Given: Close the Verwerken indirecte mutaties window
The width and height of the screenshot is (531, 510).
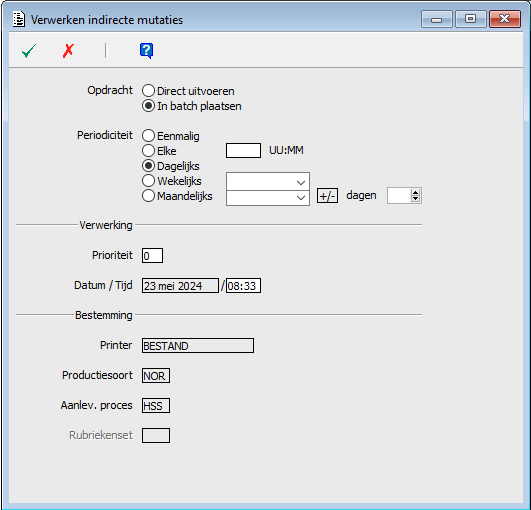Looking at the screenshot, I should 505,19.
